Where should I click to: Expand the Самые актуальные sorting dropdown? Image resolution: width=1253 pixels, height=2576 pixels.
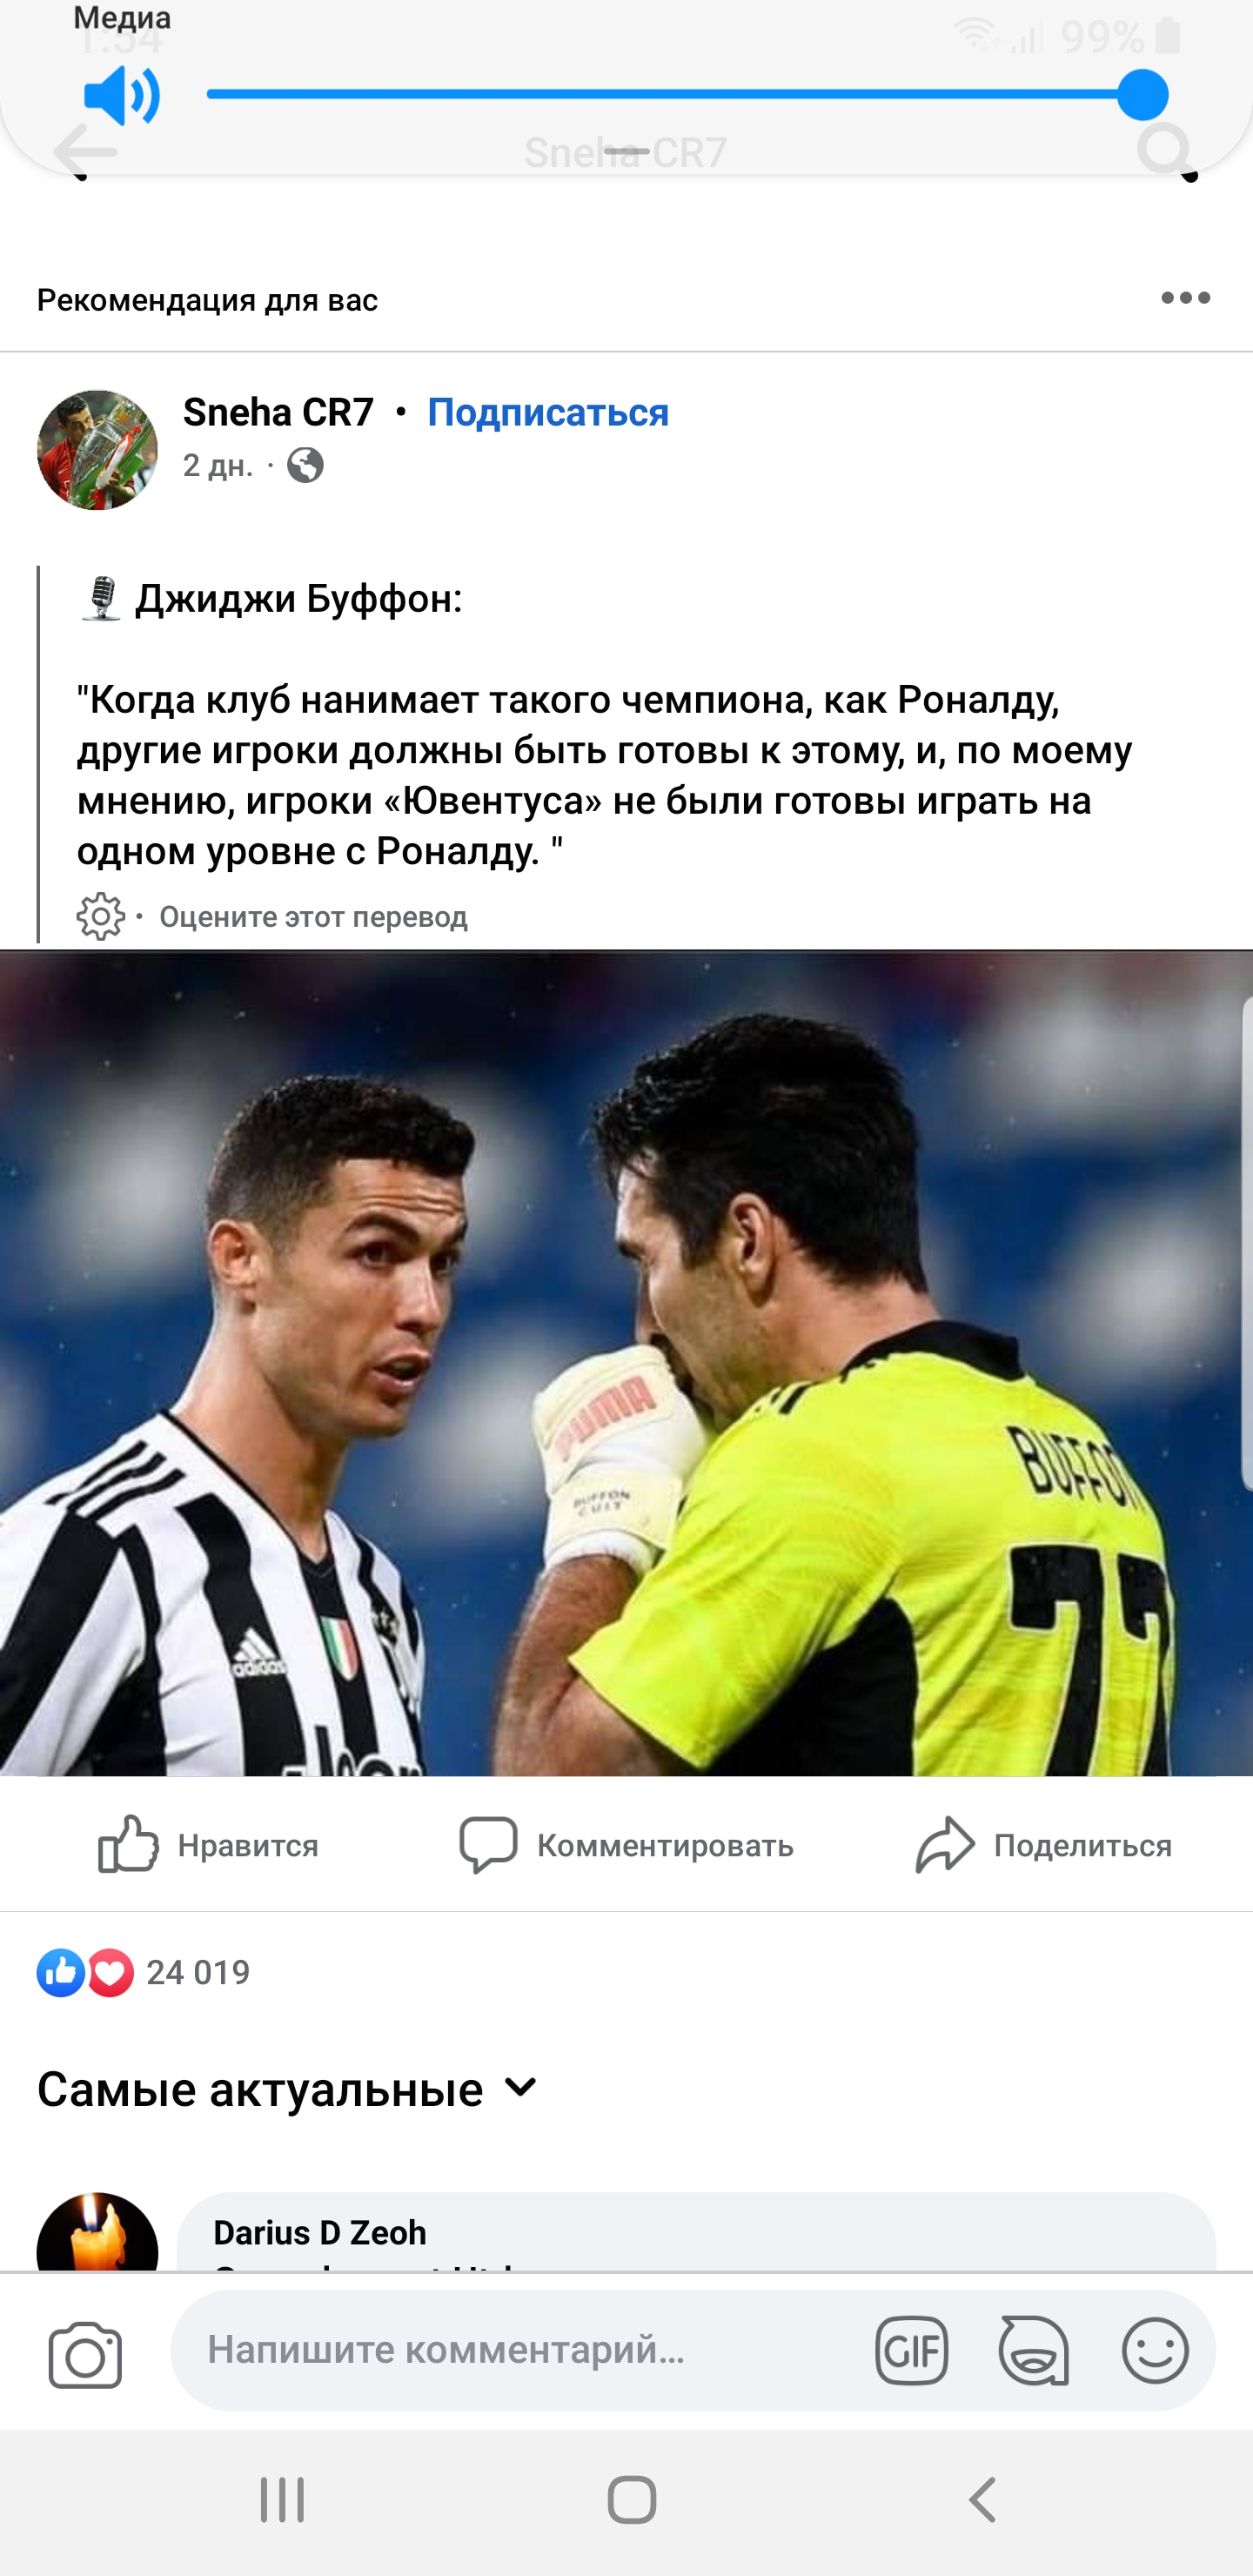[x=288, y=2089]
